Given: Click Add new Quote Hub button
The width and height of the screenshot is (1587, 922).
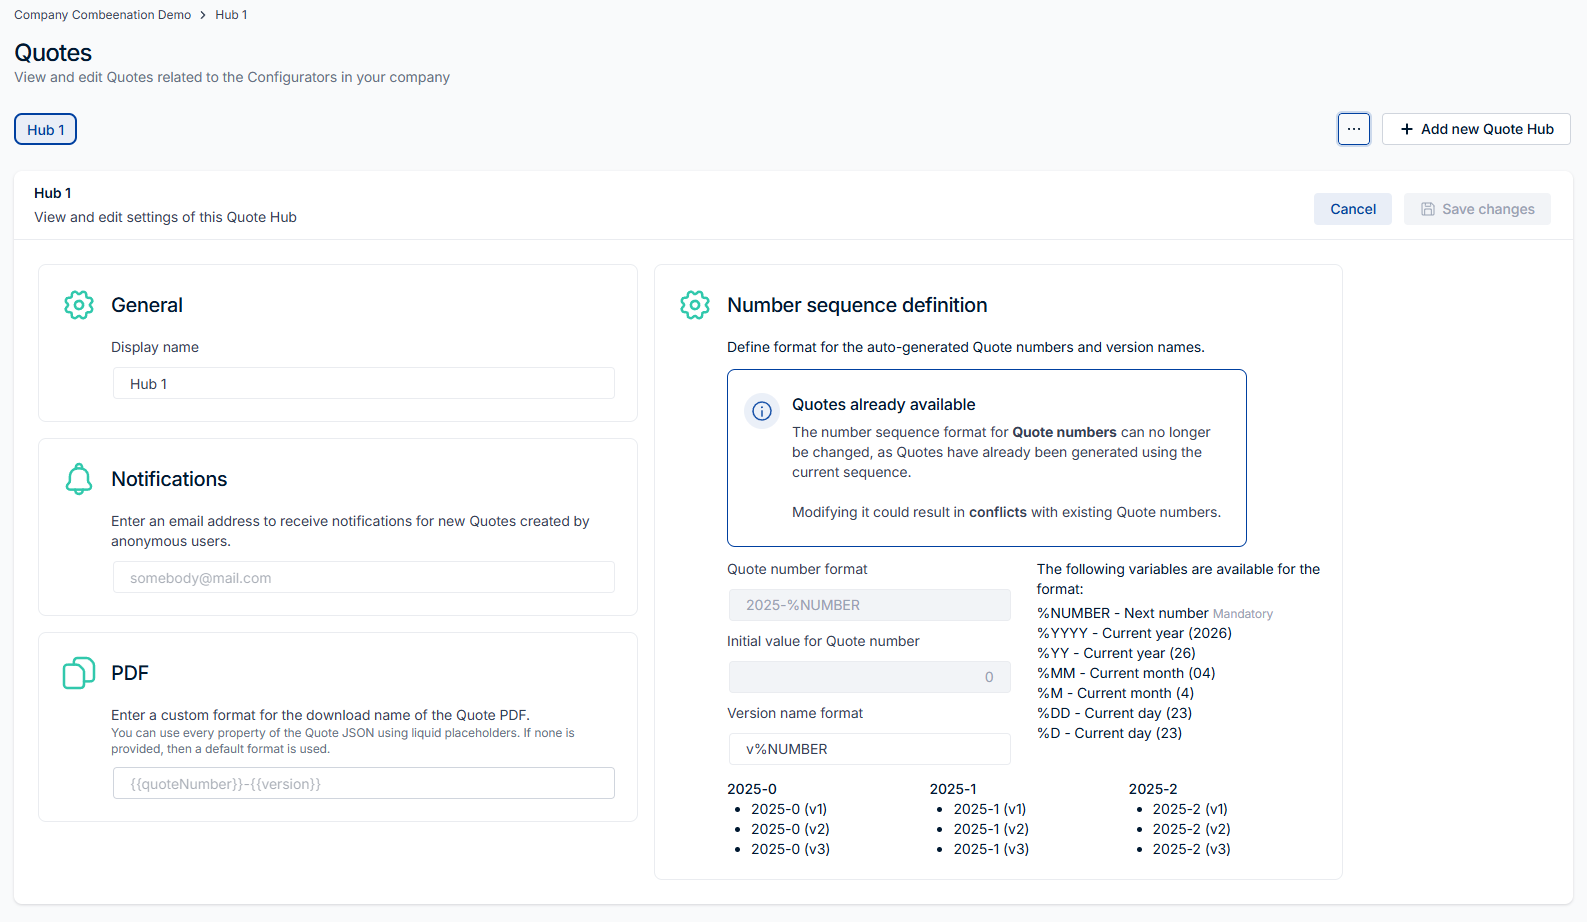Looking at the screenshot, I should tap(1476, 129).
